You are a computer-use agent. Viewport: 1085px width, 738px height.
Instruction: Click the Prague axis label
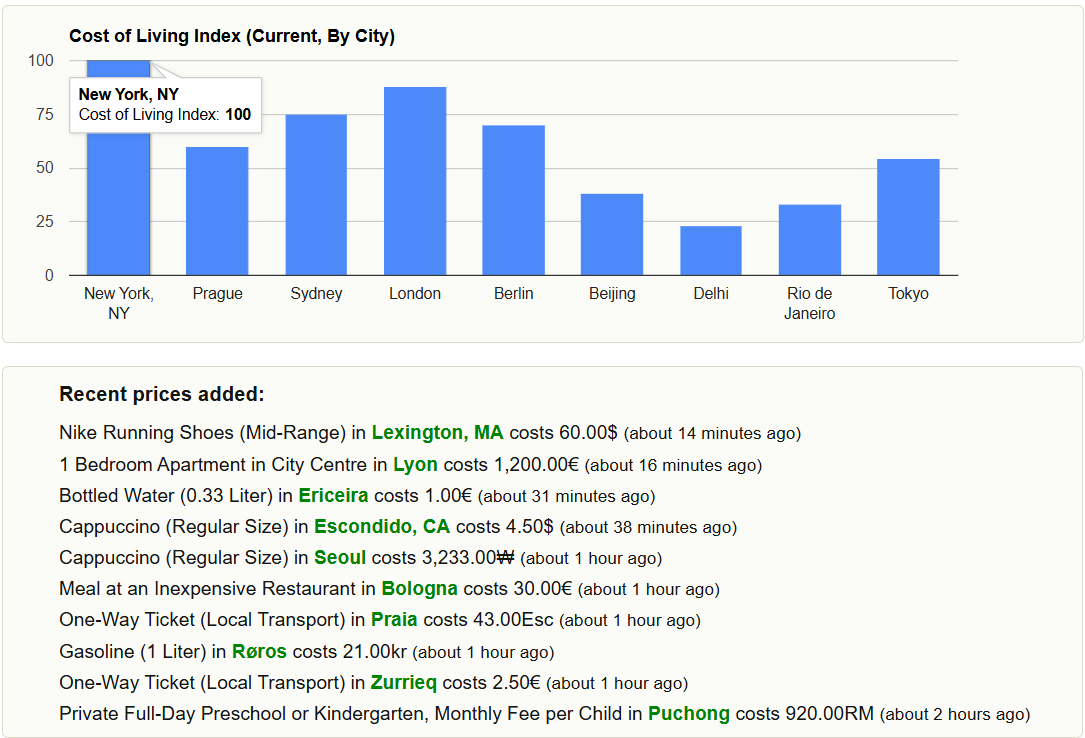(x=217, y=293)
